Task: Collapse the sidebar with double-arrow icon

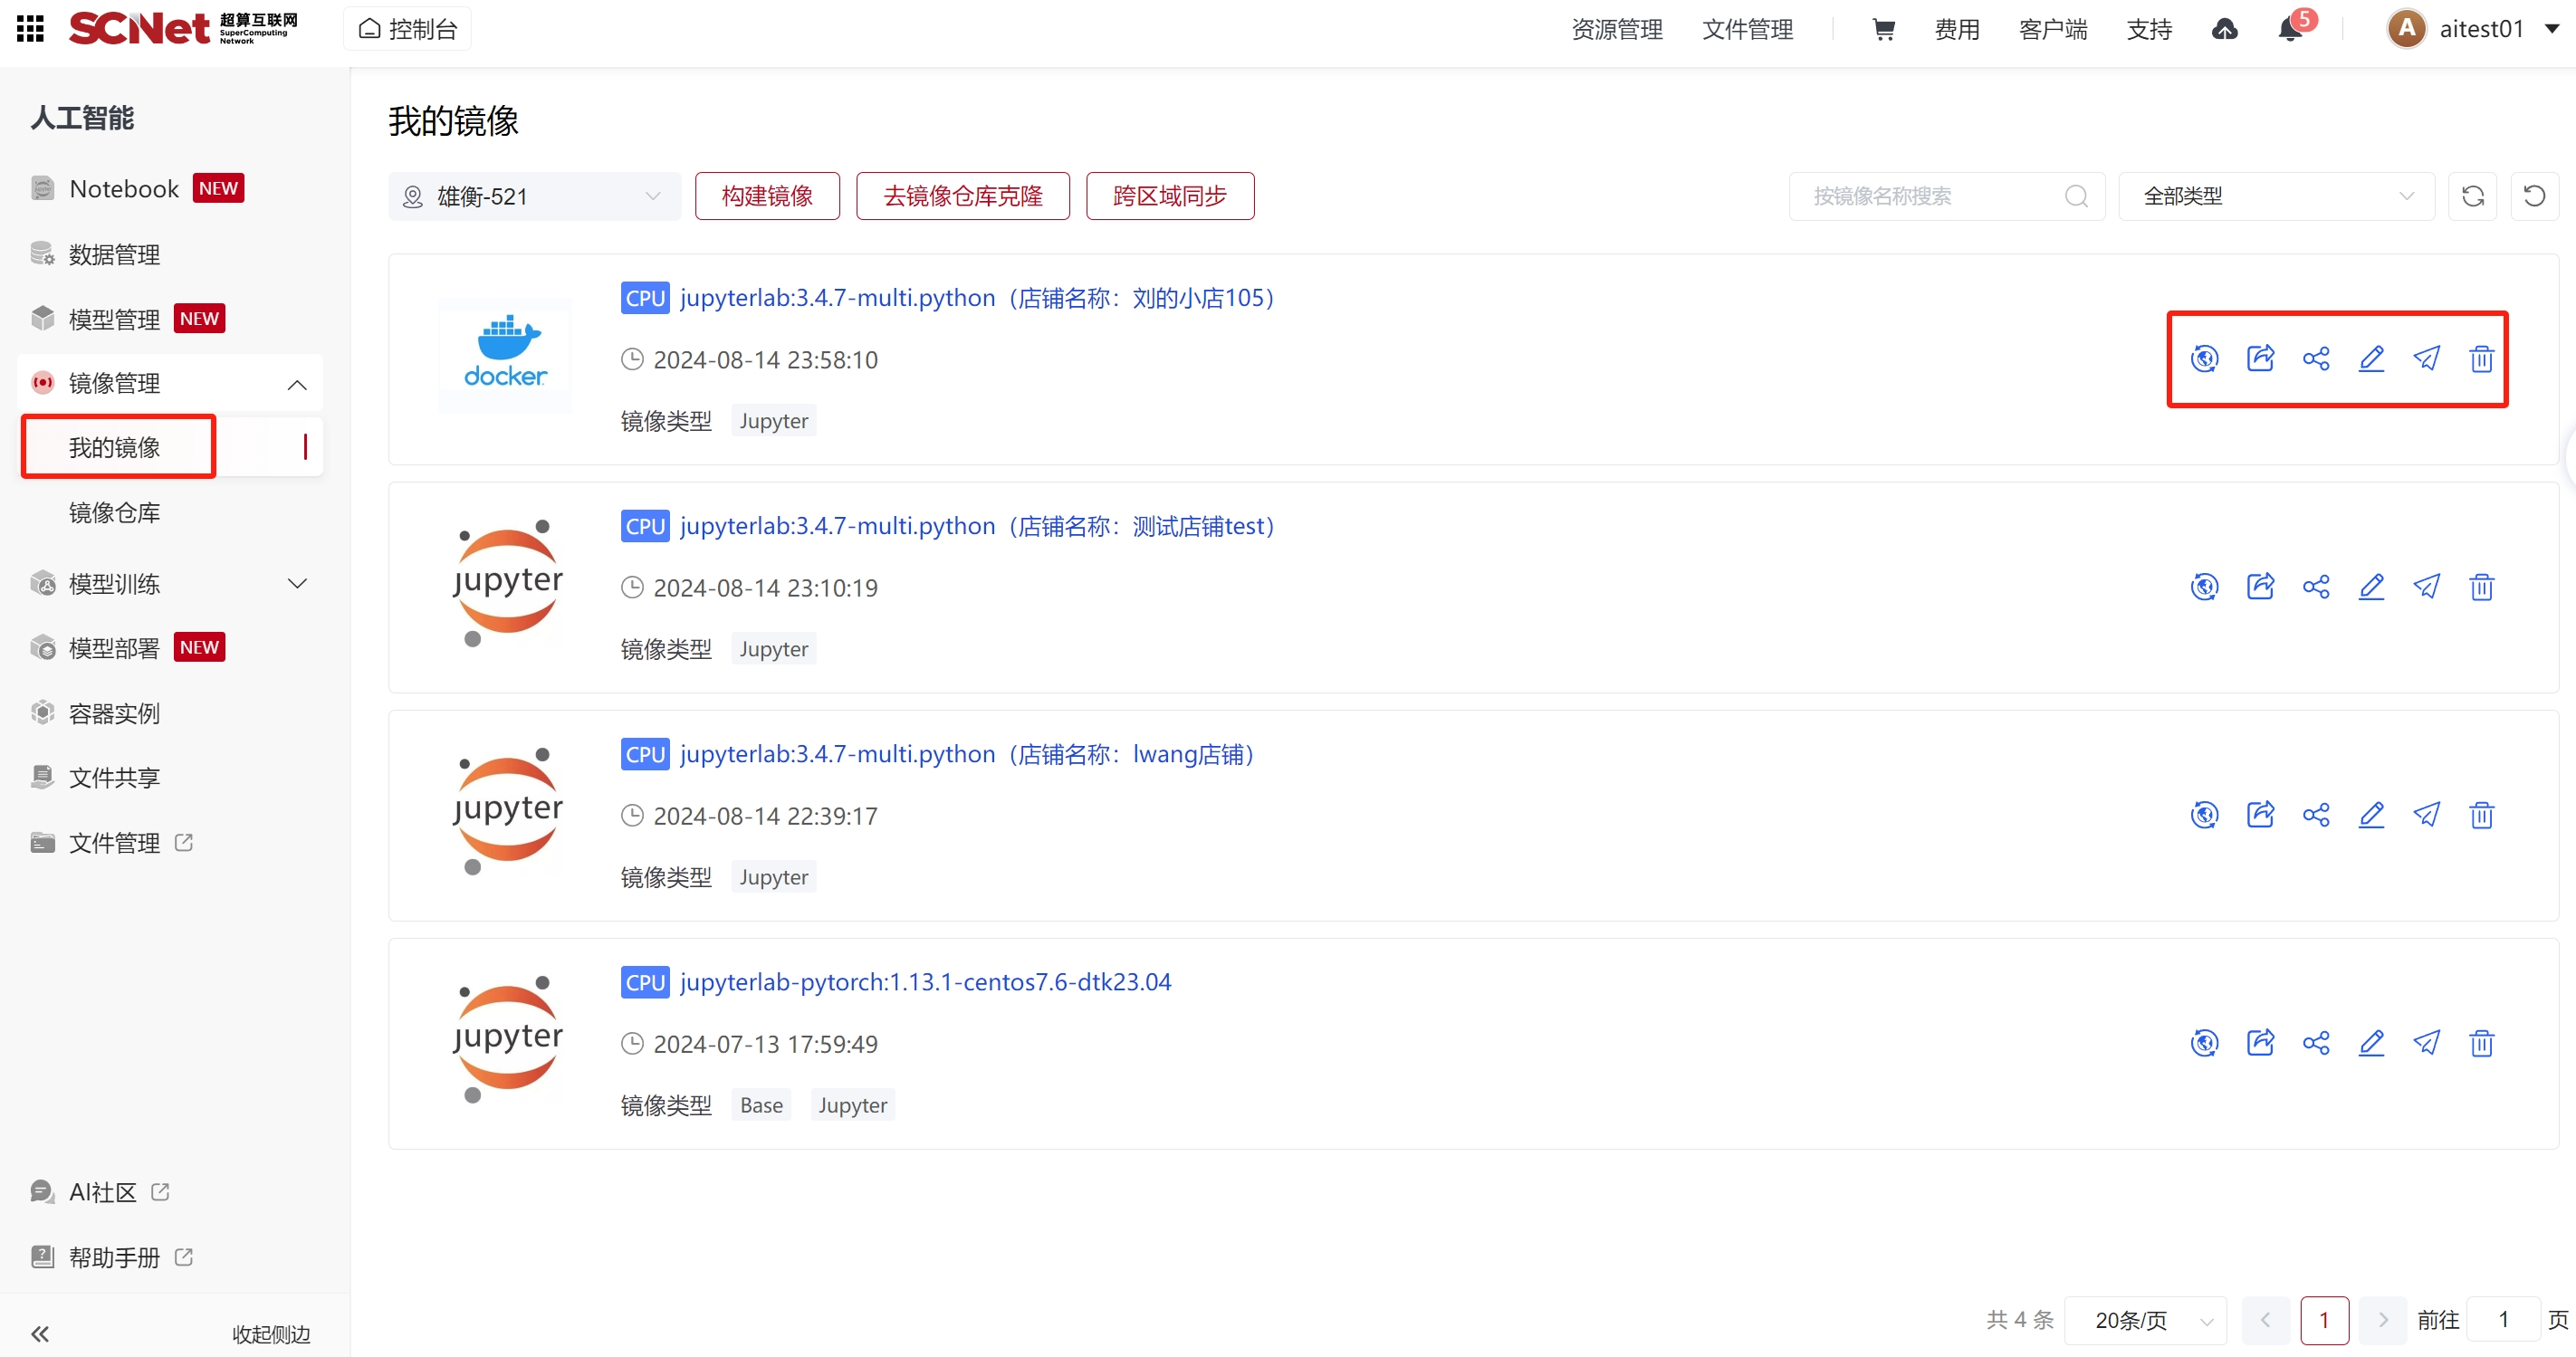Action: click(40, 1333)
